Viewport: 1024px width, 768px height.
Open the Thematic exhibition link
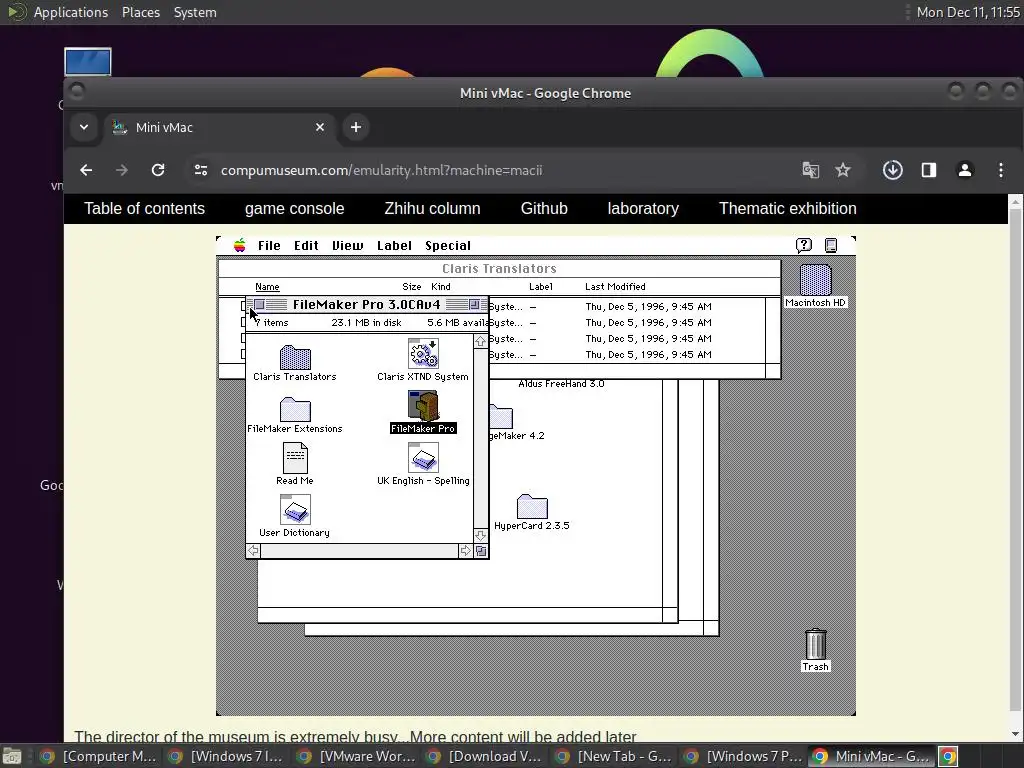click(x=788, y=208)
